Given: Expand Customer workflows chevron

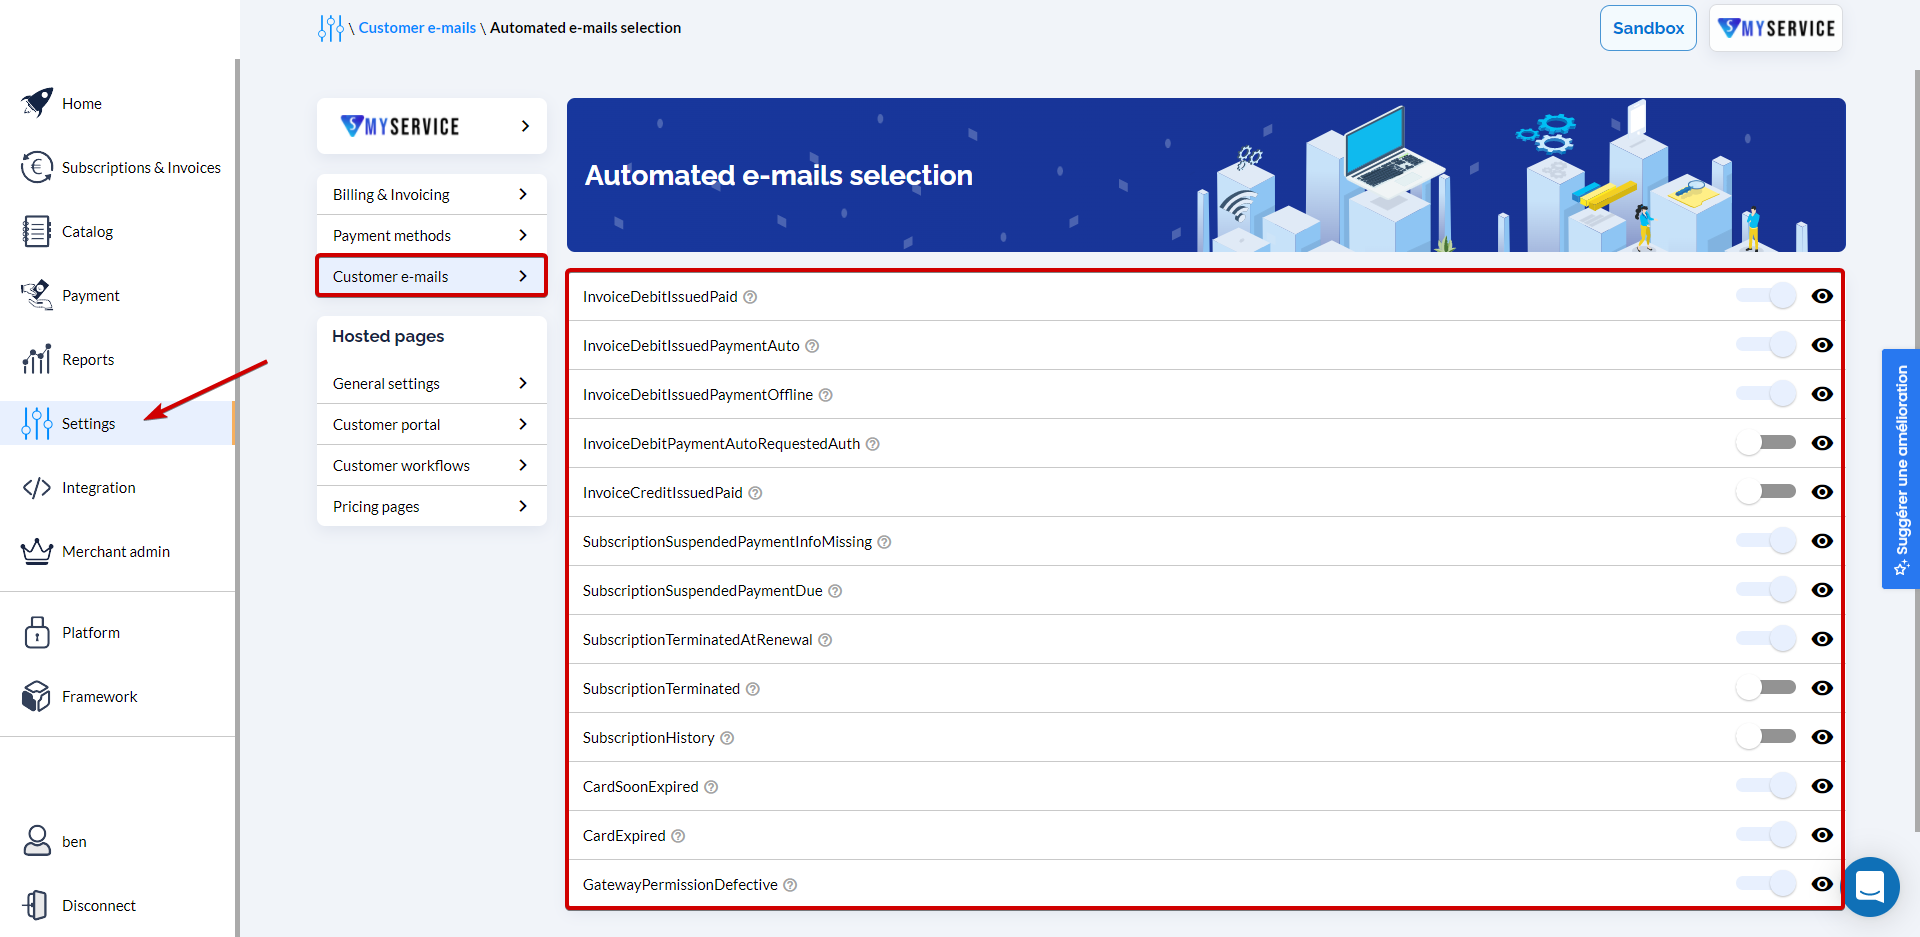Looking at the screenshot, I should (x=523, y=465).
